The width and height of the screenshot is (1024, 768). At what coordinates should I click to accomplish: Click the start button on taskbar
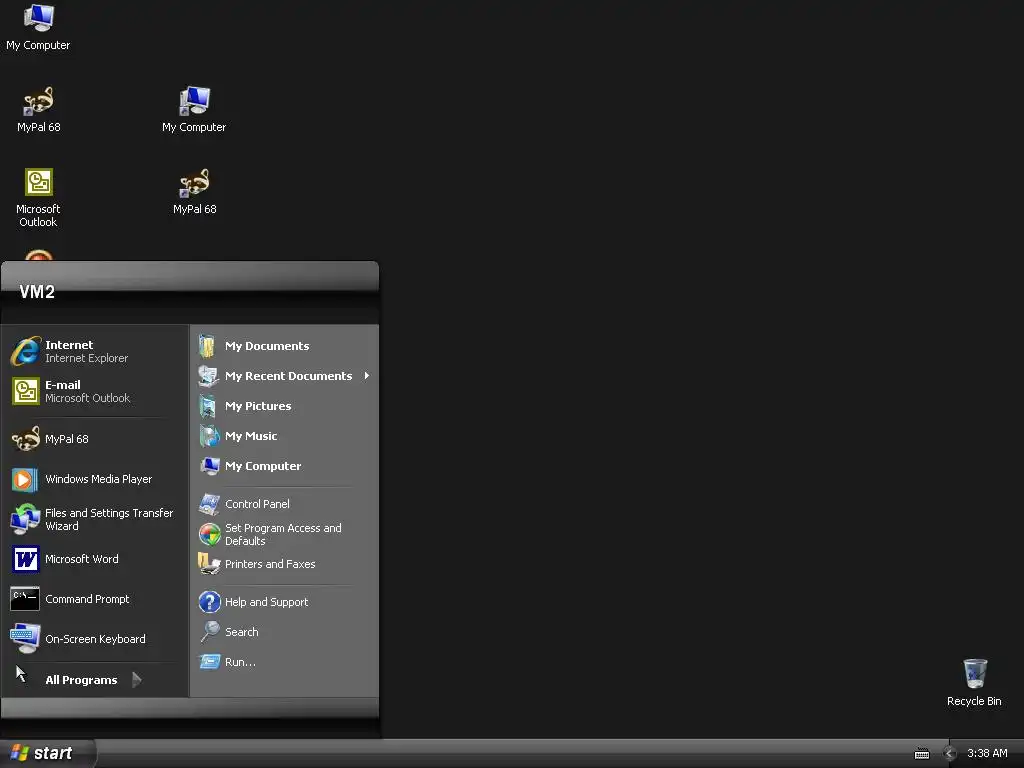point(47,754)
